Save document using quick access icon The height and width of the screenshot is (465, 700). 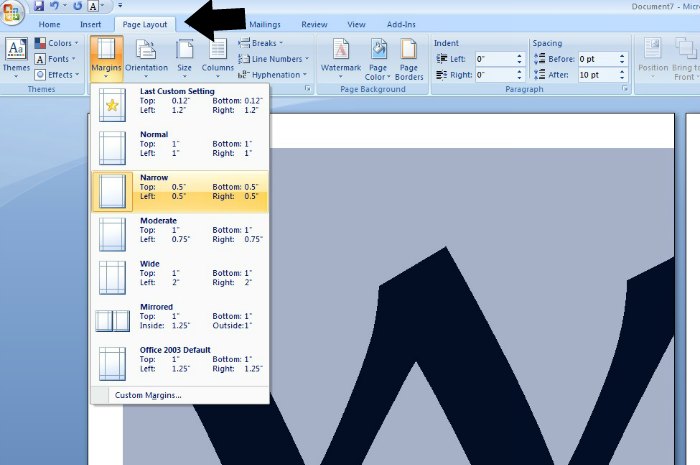(39, 6)
